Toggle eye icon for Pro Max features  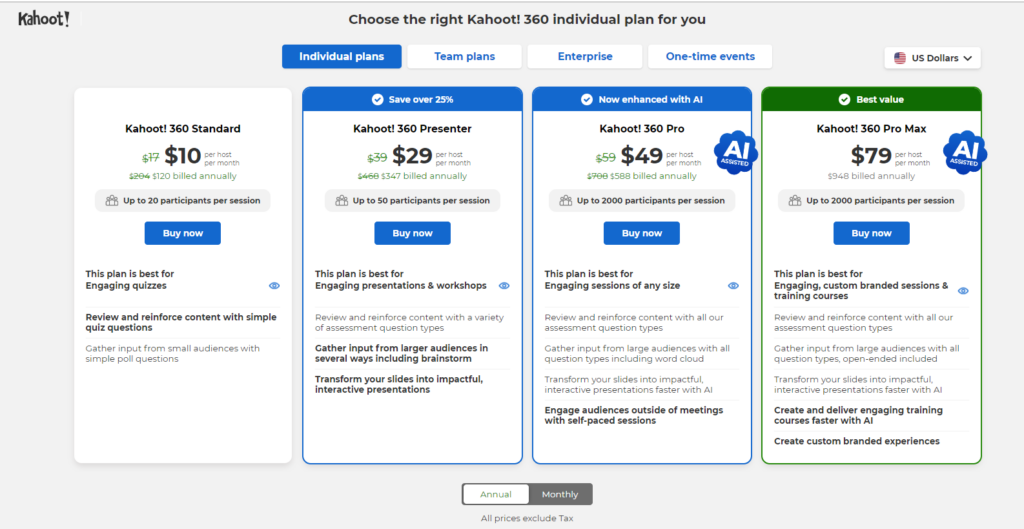coord(963,291)
